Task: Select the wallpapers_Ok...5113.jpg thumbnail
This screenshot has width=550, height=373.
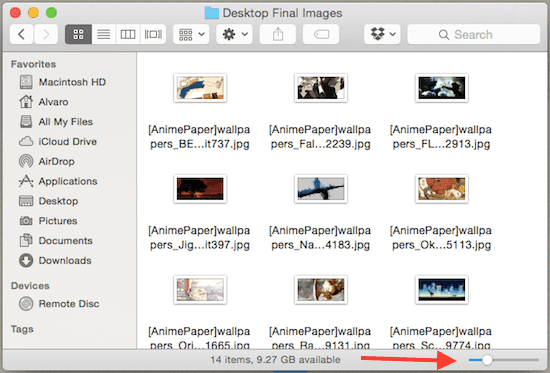Action: (442, 189)
